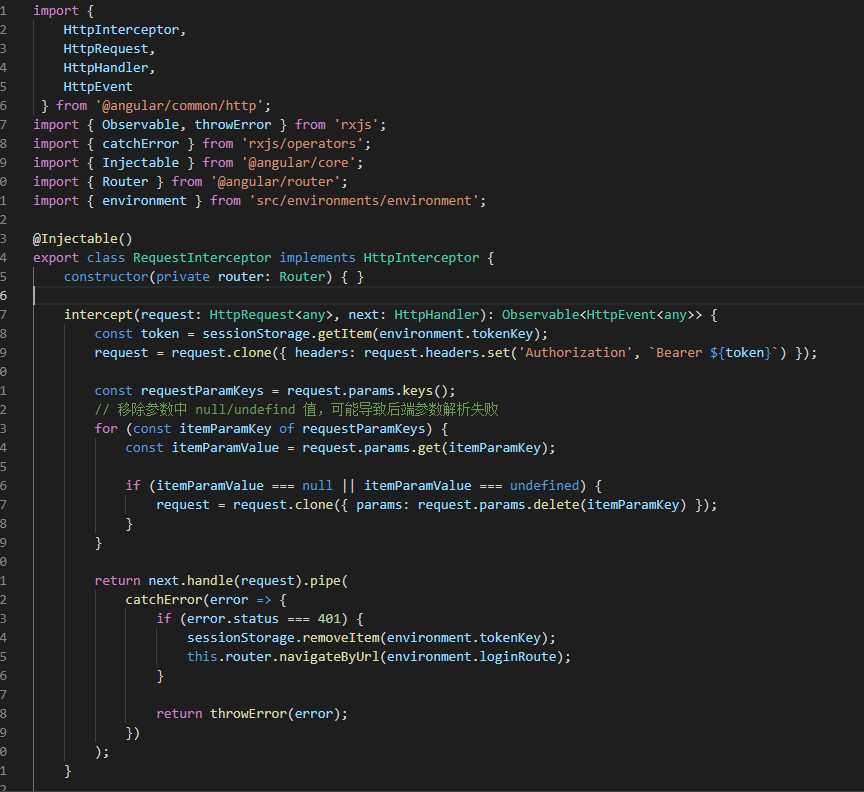The image size is (864, 792).
Task: Click environment.loginRoute argument
Action: coord(471,657)
